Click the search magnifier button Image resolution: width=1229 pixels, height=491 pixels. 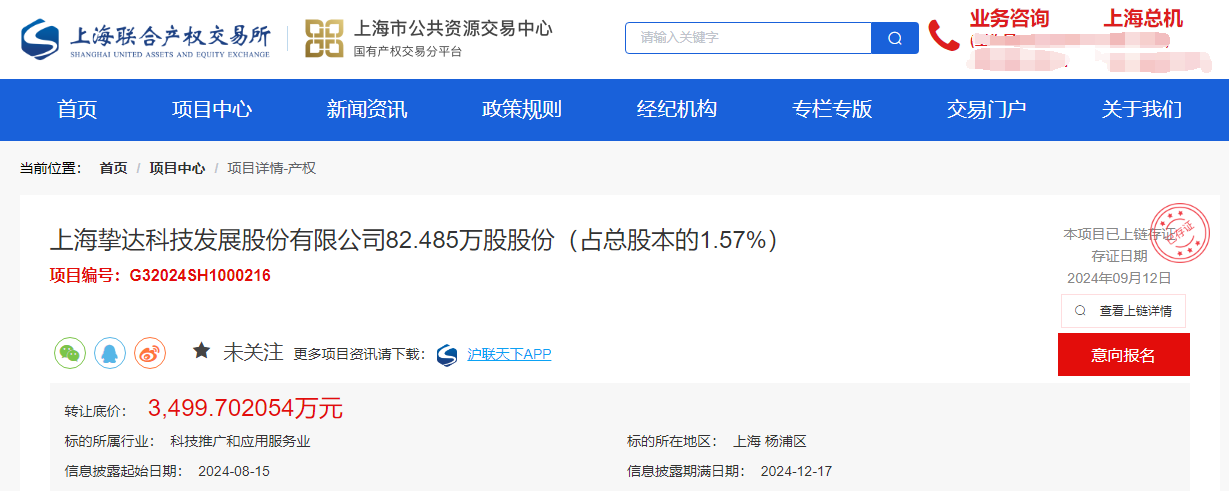(x=894, y=38)
